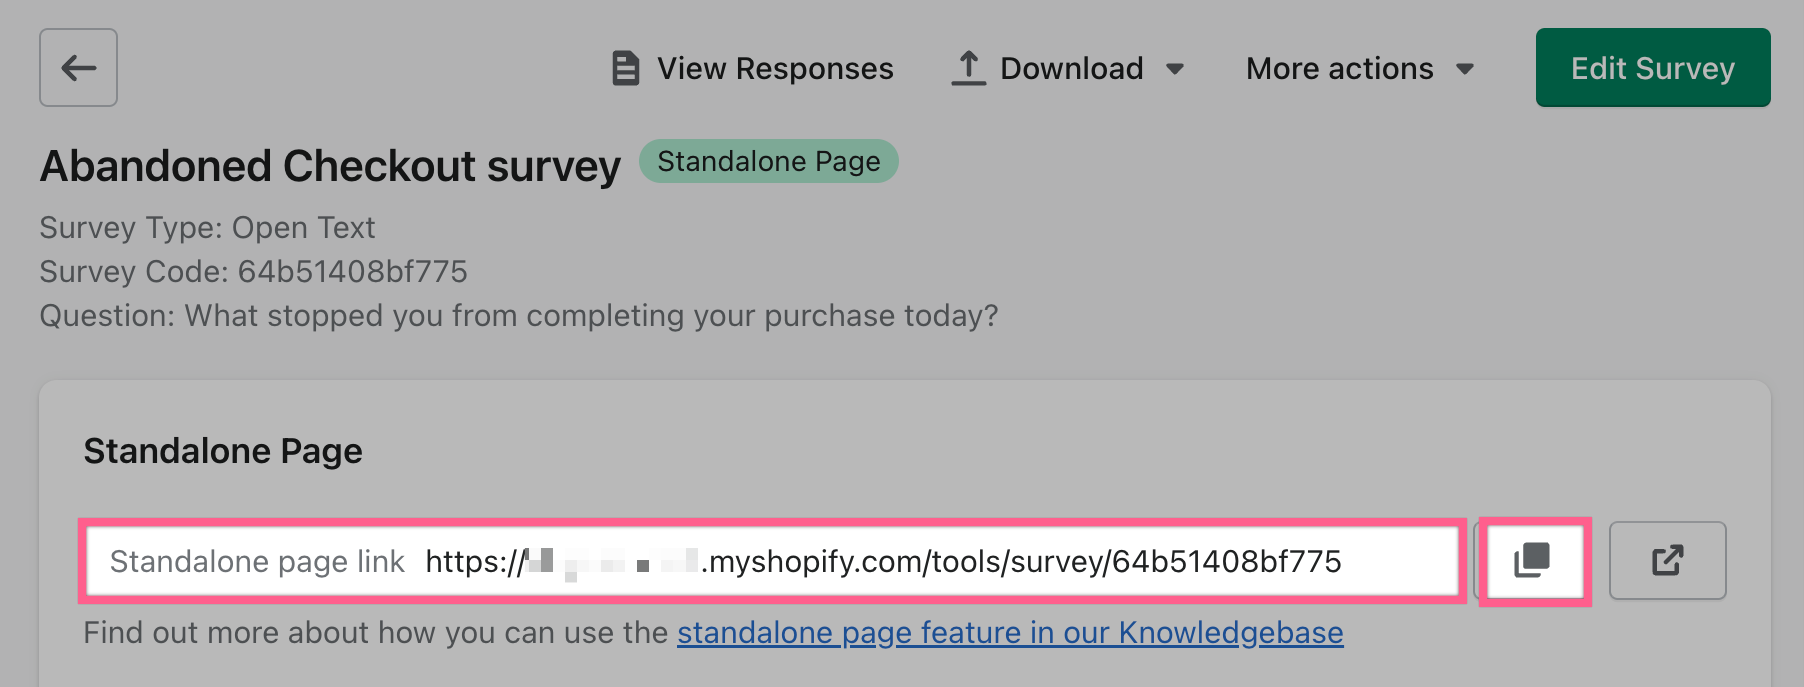Image resolution: width=1804 pixels, height=687 pixels.
Task: Open the More actions menu
Action: (1339, 68)
